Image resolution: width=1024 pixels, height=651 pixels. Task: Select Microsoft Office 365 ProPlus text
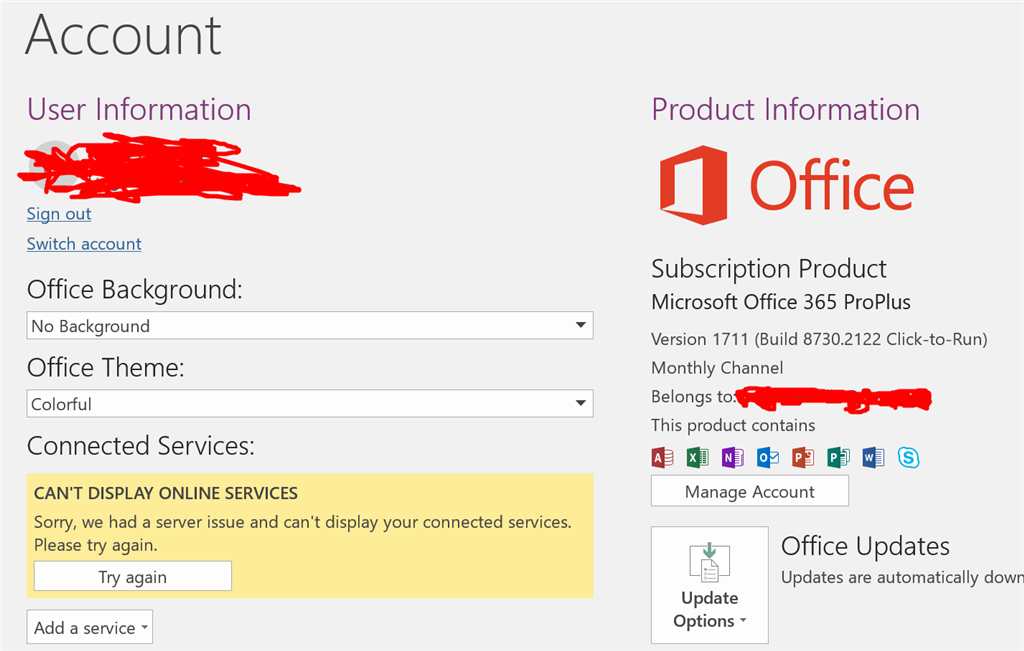click(x=781, y=302)
